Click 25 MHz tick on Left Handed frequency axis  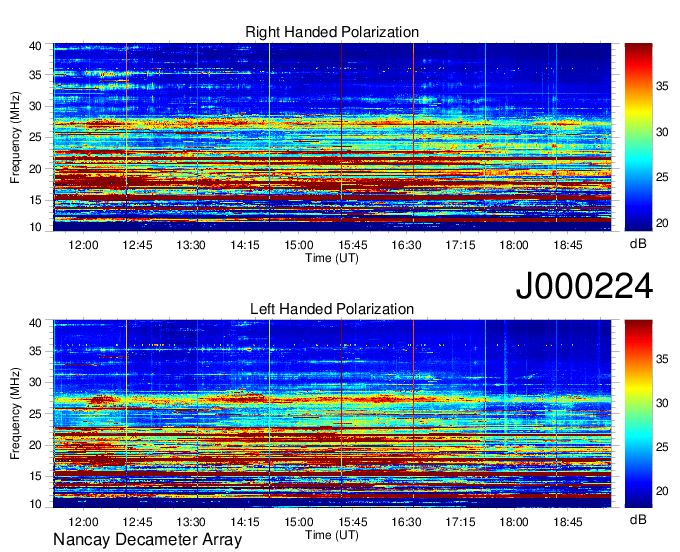(35, 414)
